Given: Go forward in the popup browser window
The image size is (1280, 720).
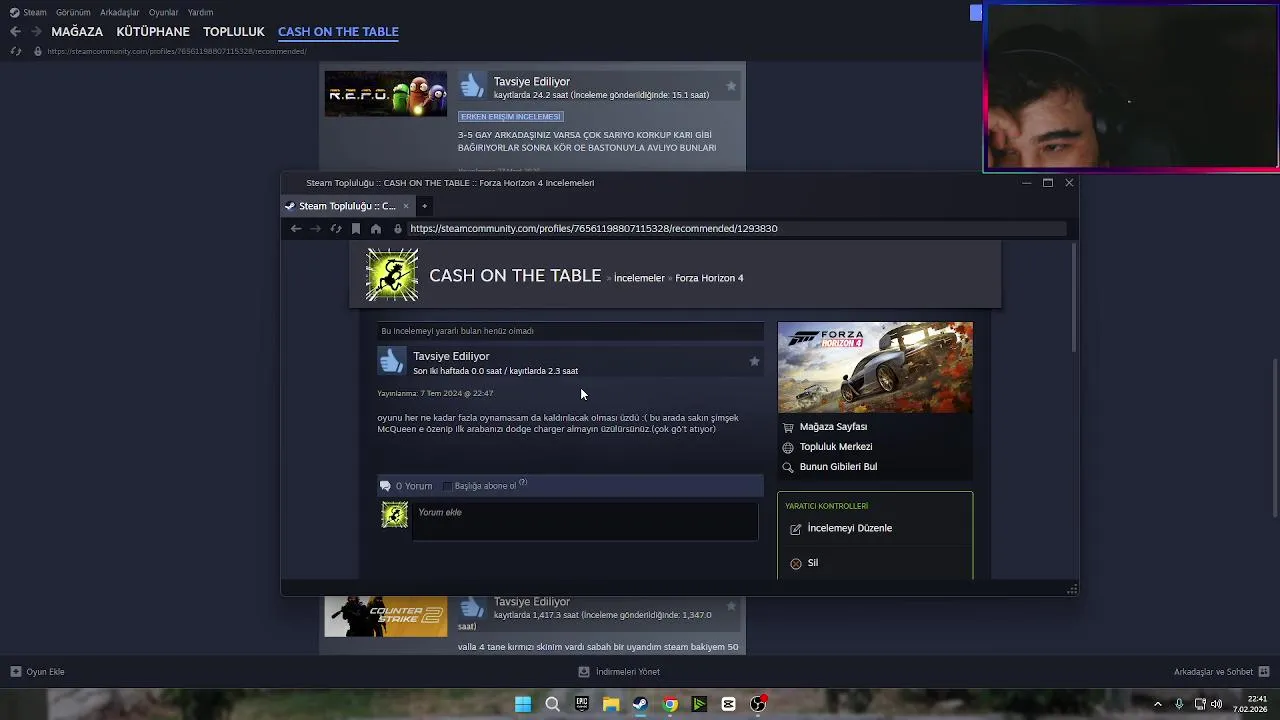Looking at the screenshot, I should (316, 229).
